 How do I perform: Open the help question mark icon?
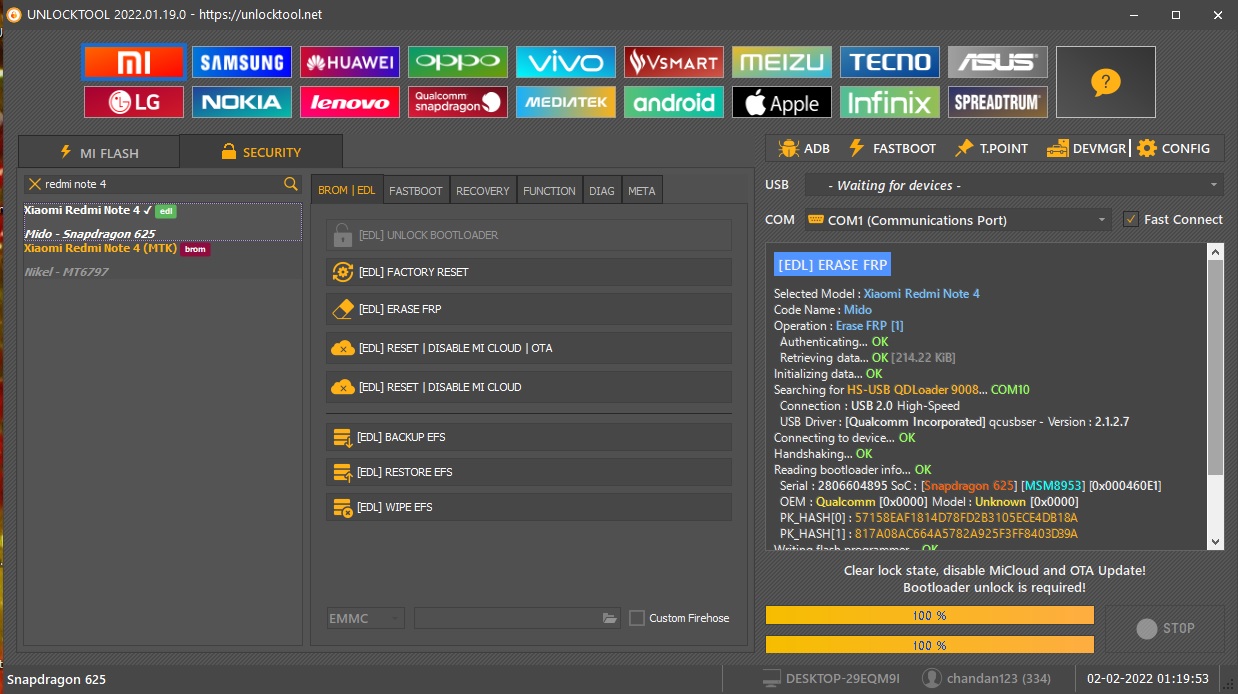click(x=1106, y=82)
